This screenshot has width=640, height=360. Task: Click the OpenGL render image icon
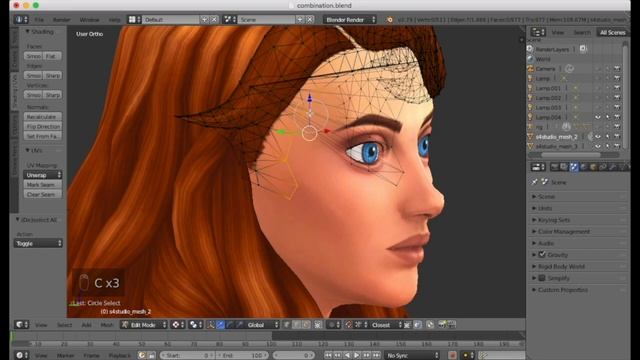tap(442, 324)
